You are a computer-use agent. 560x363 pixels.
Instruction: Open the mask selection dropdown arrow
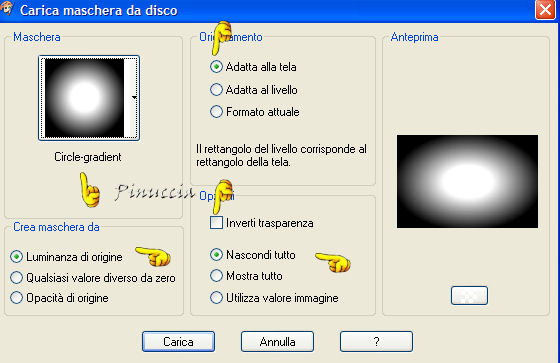pyautogui.click(x=134, y=98)
